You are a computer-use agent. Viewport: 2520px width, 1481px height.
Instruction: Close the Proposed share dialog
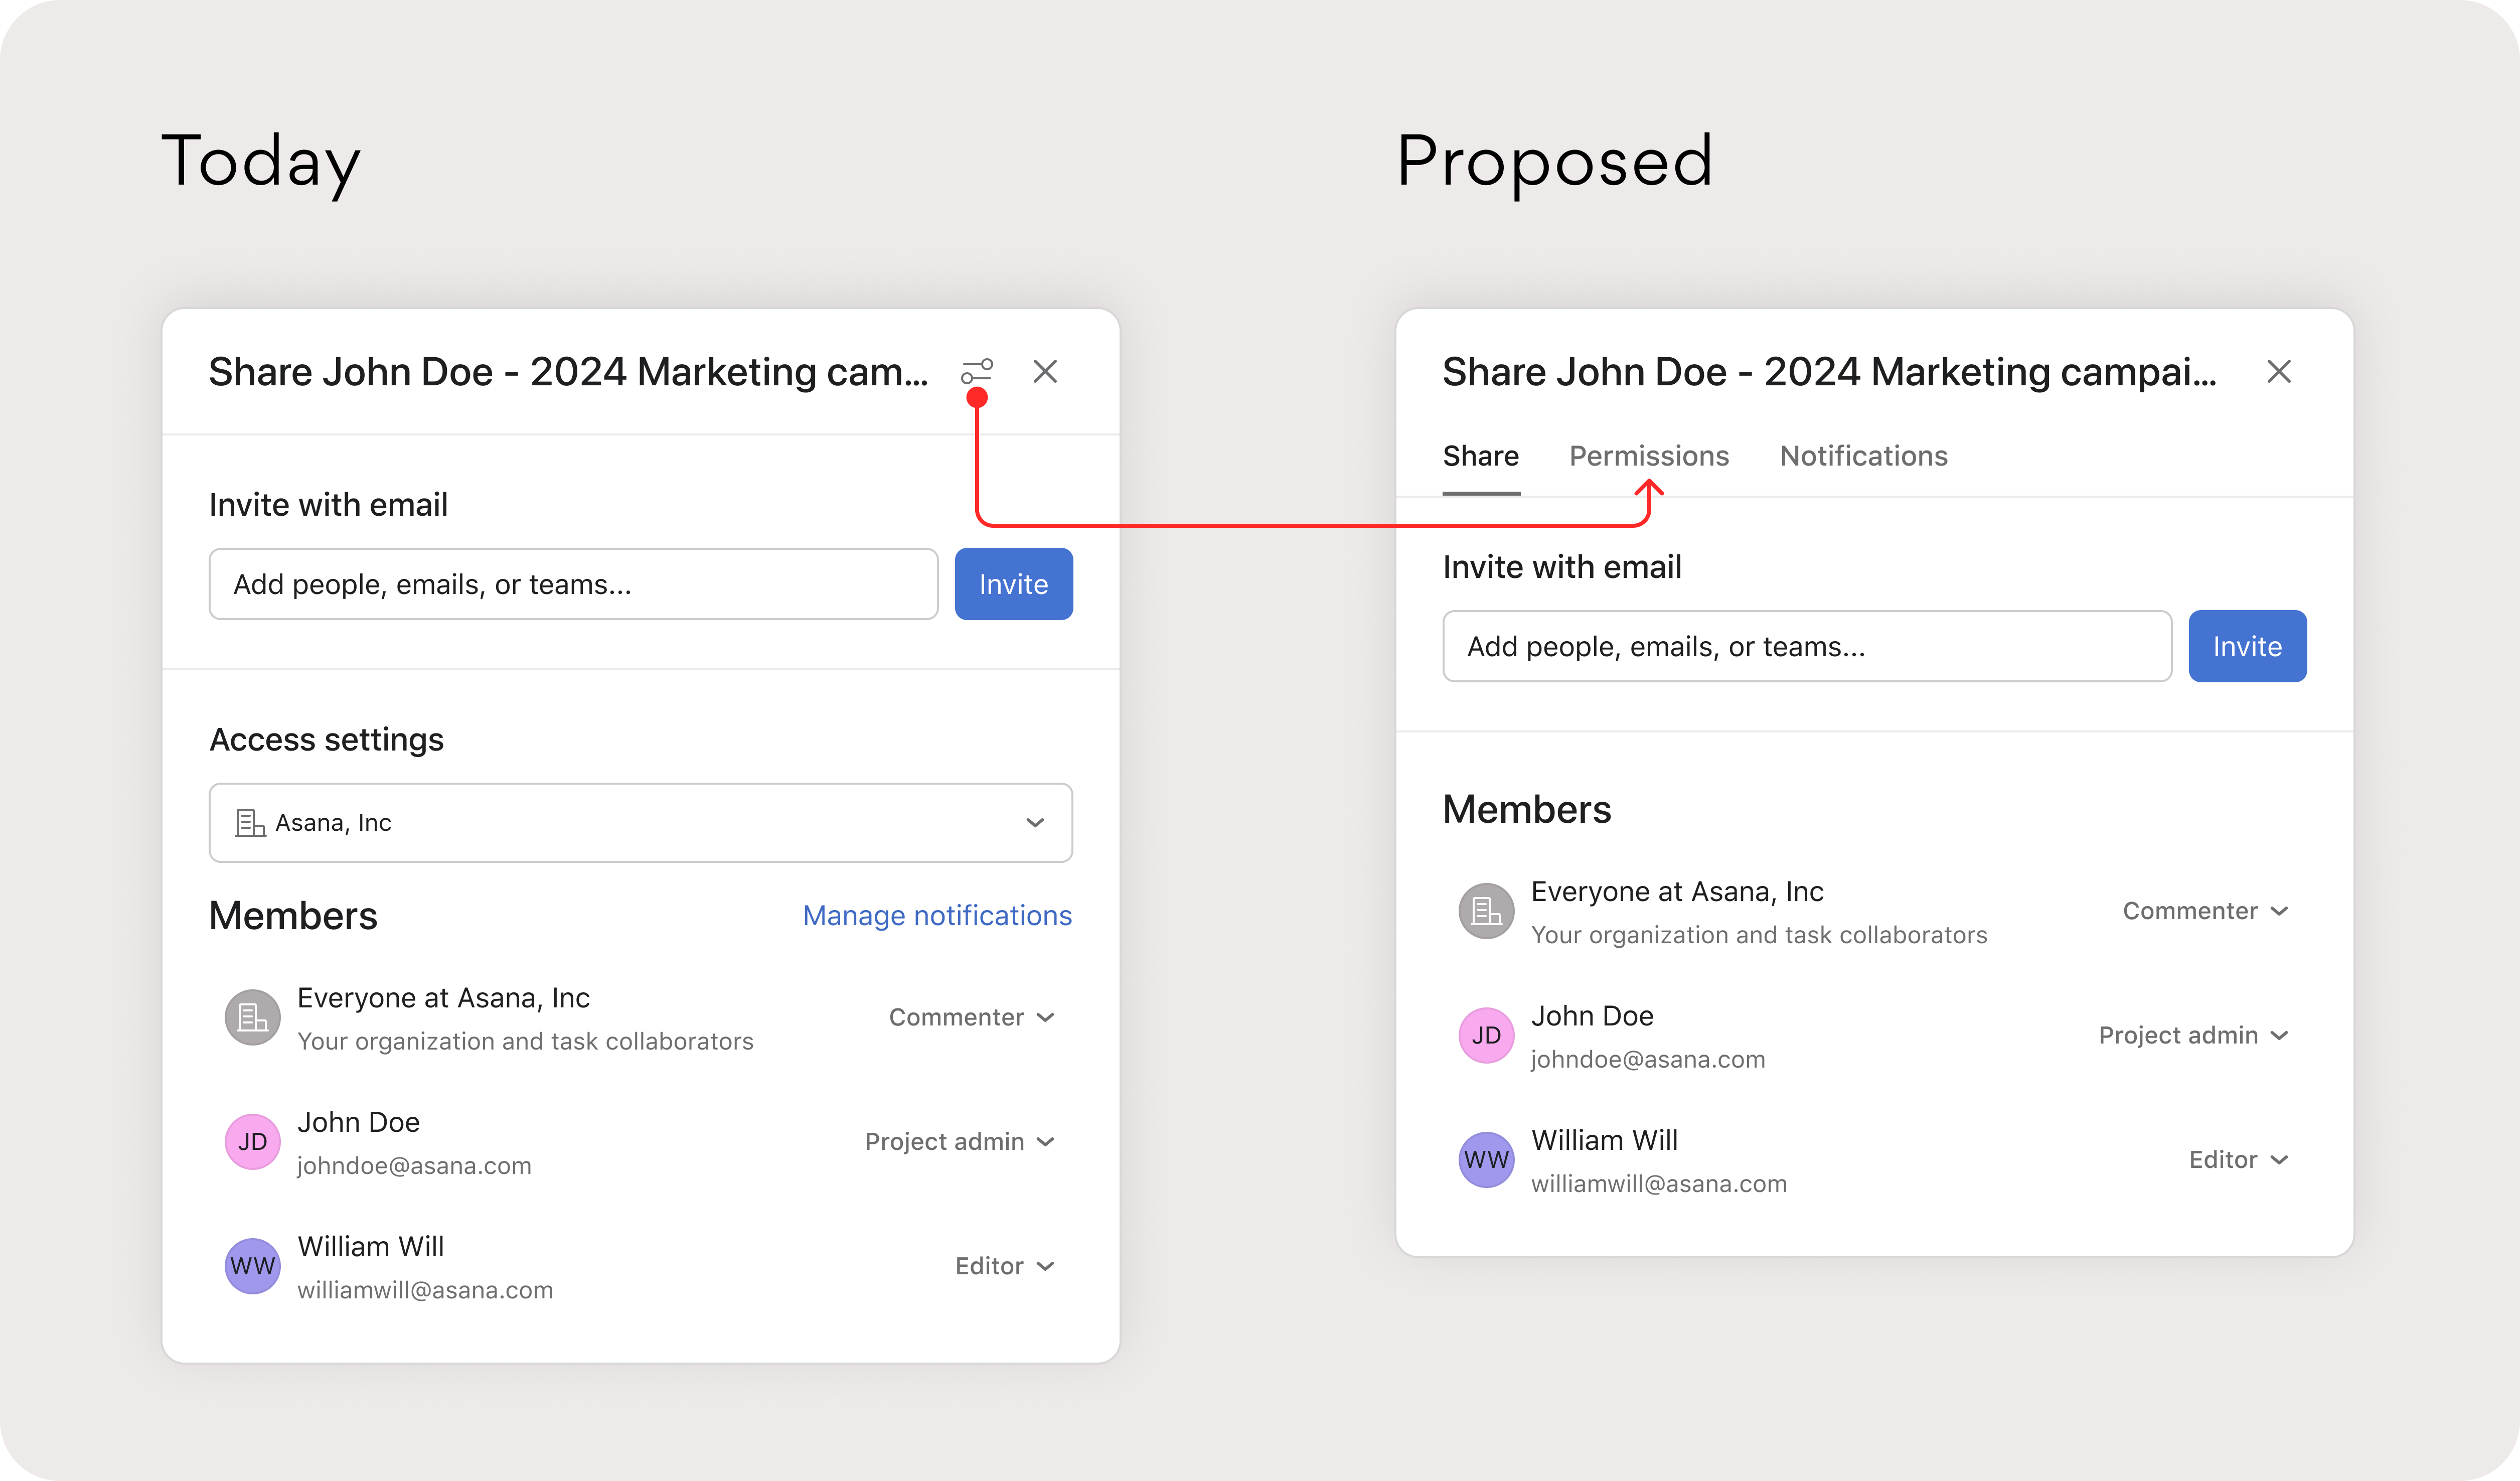(x=2280, y=371)
